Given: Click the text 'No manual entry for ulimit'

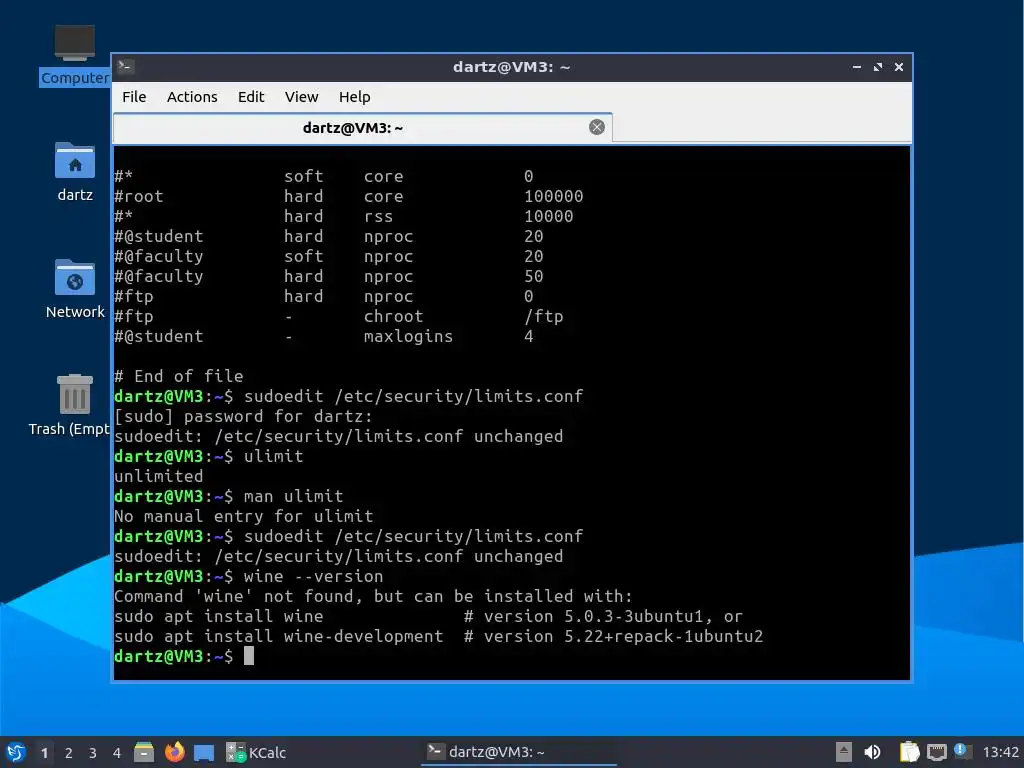Looking at the screenshot, I should tap(244, 517).
